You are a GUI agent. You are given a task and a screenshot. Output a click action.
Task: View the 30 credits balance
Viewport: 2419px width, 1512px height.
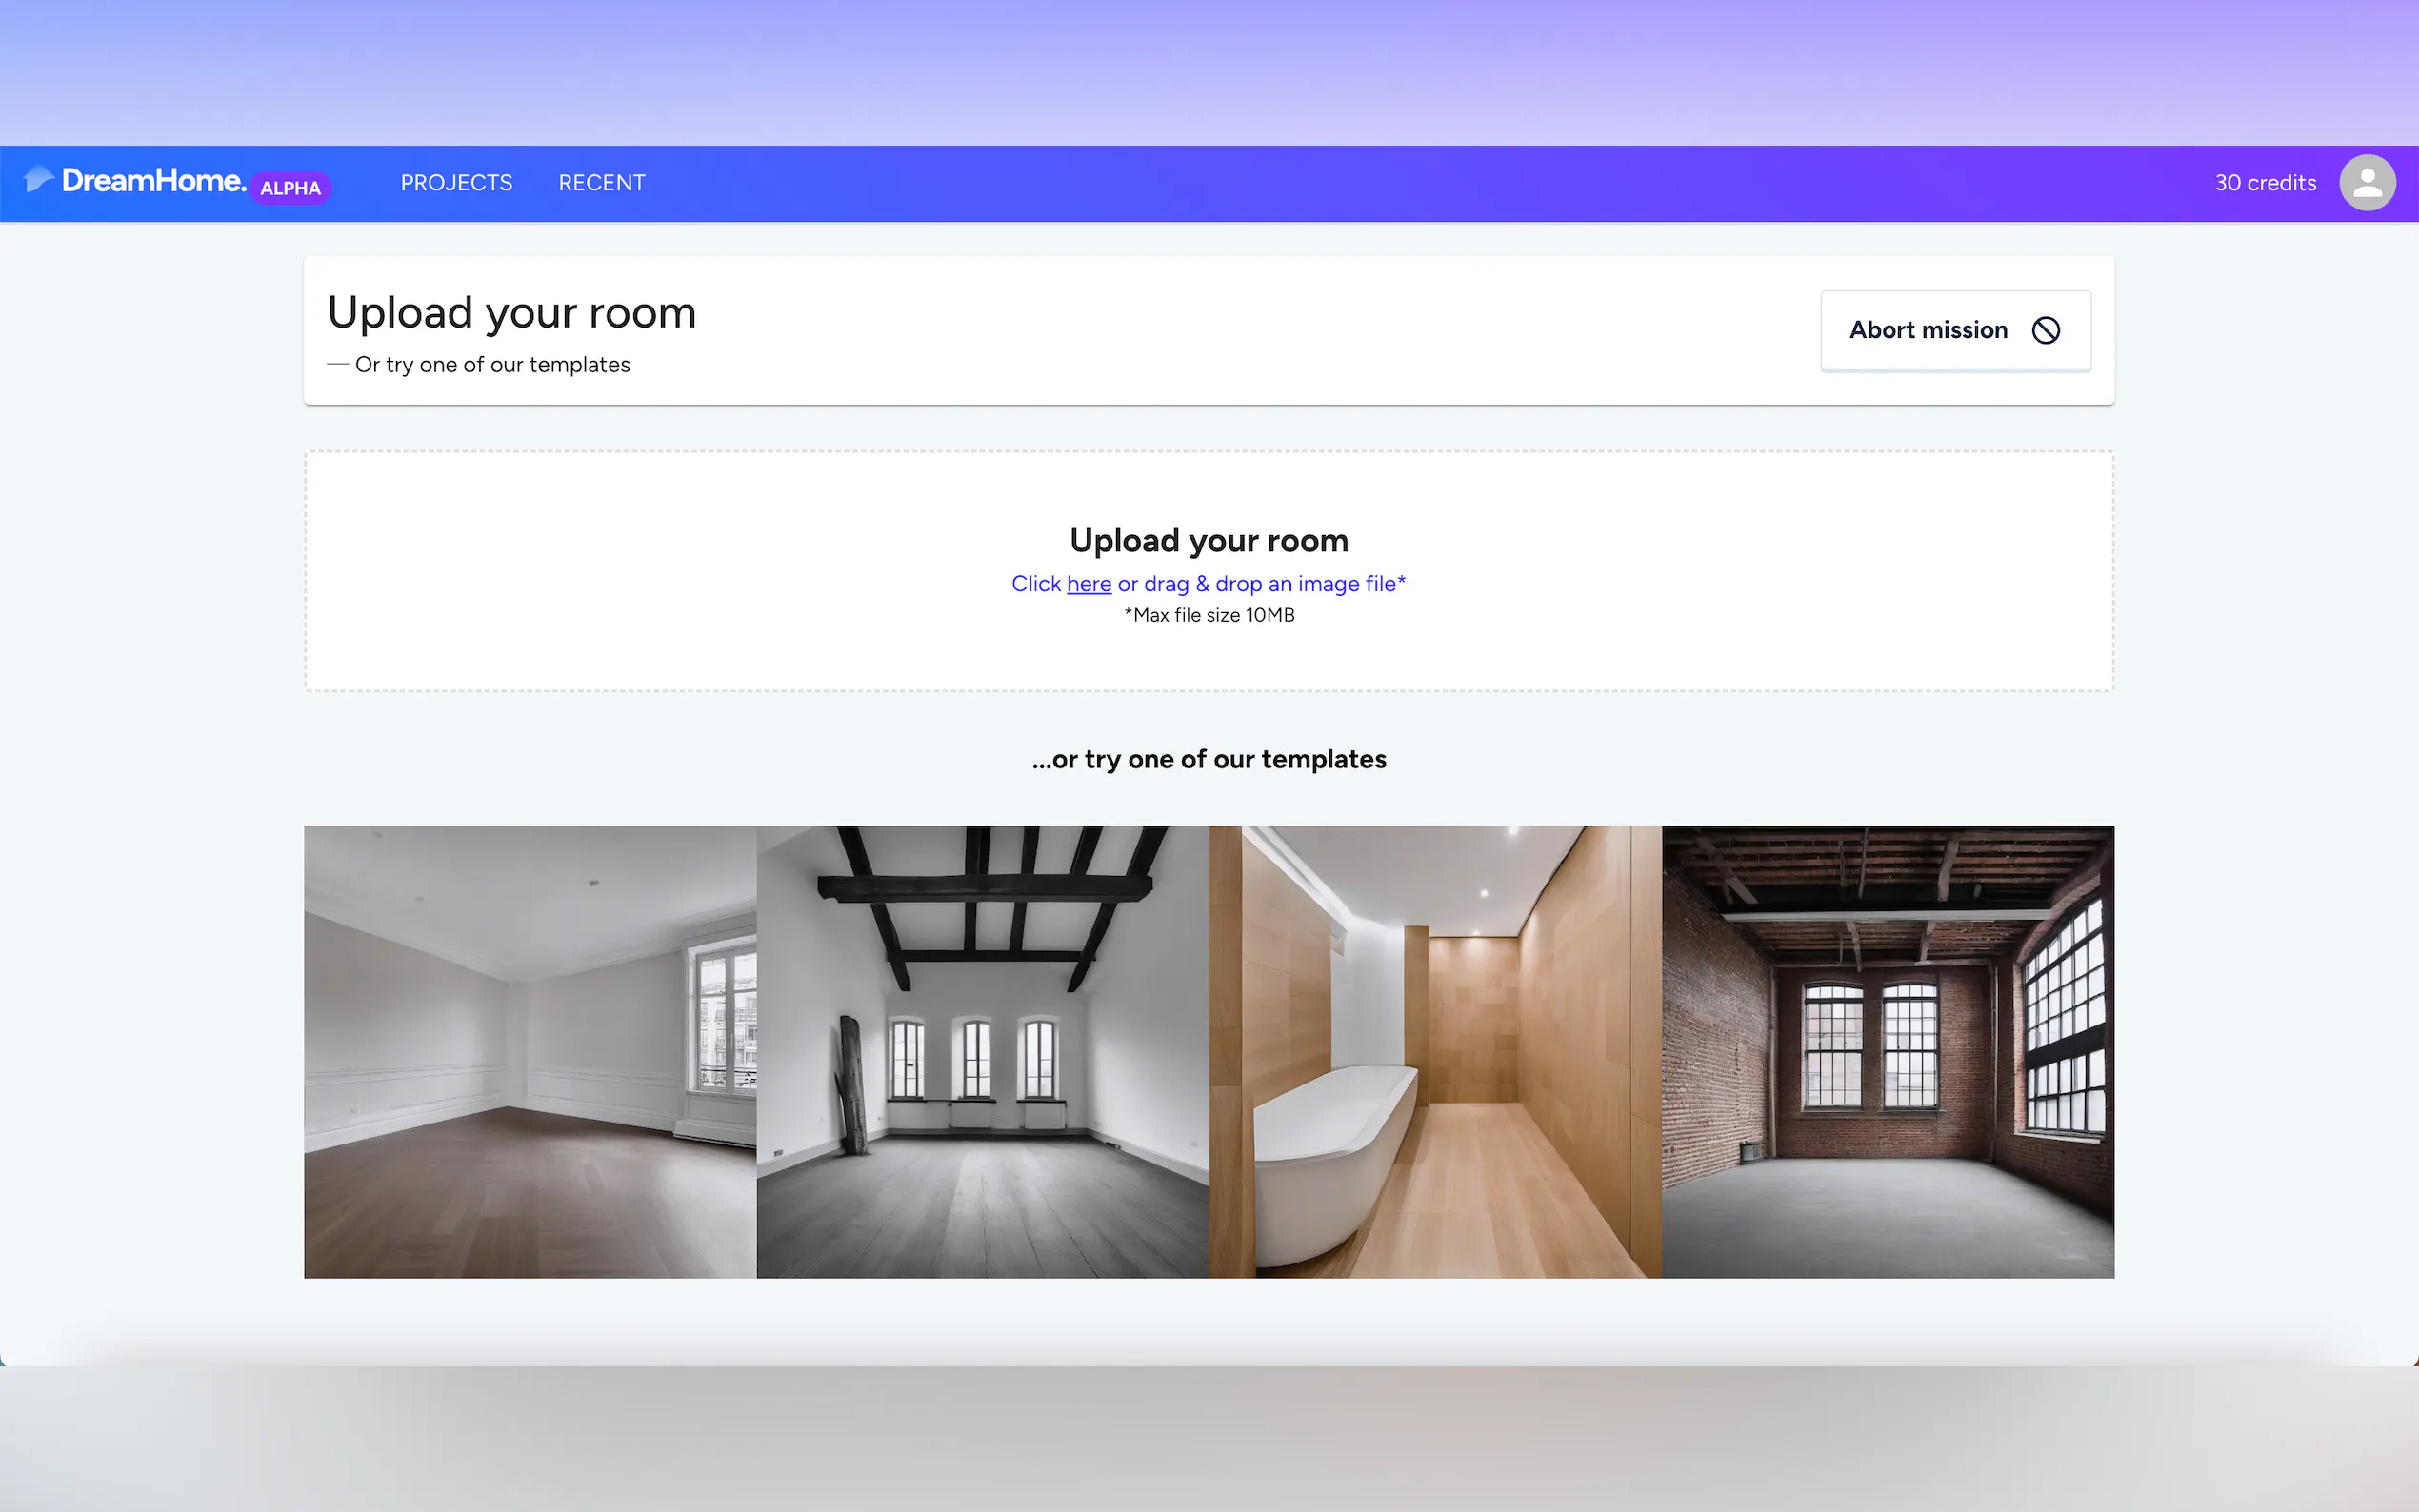pyautogui.click(x=2264, y=183)
